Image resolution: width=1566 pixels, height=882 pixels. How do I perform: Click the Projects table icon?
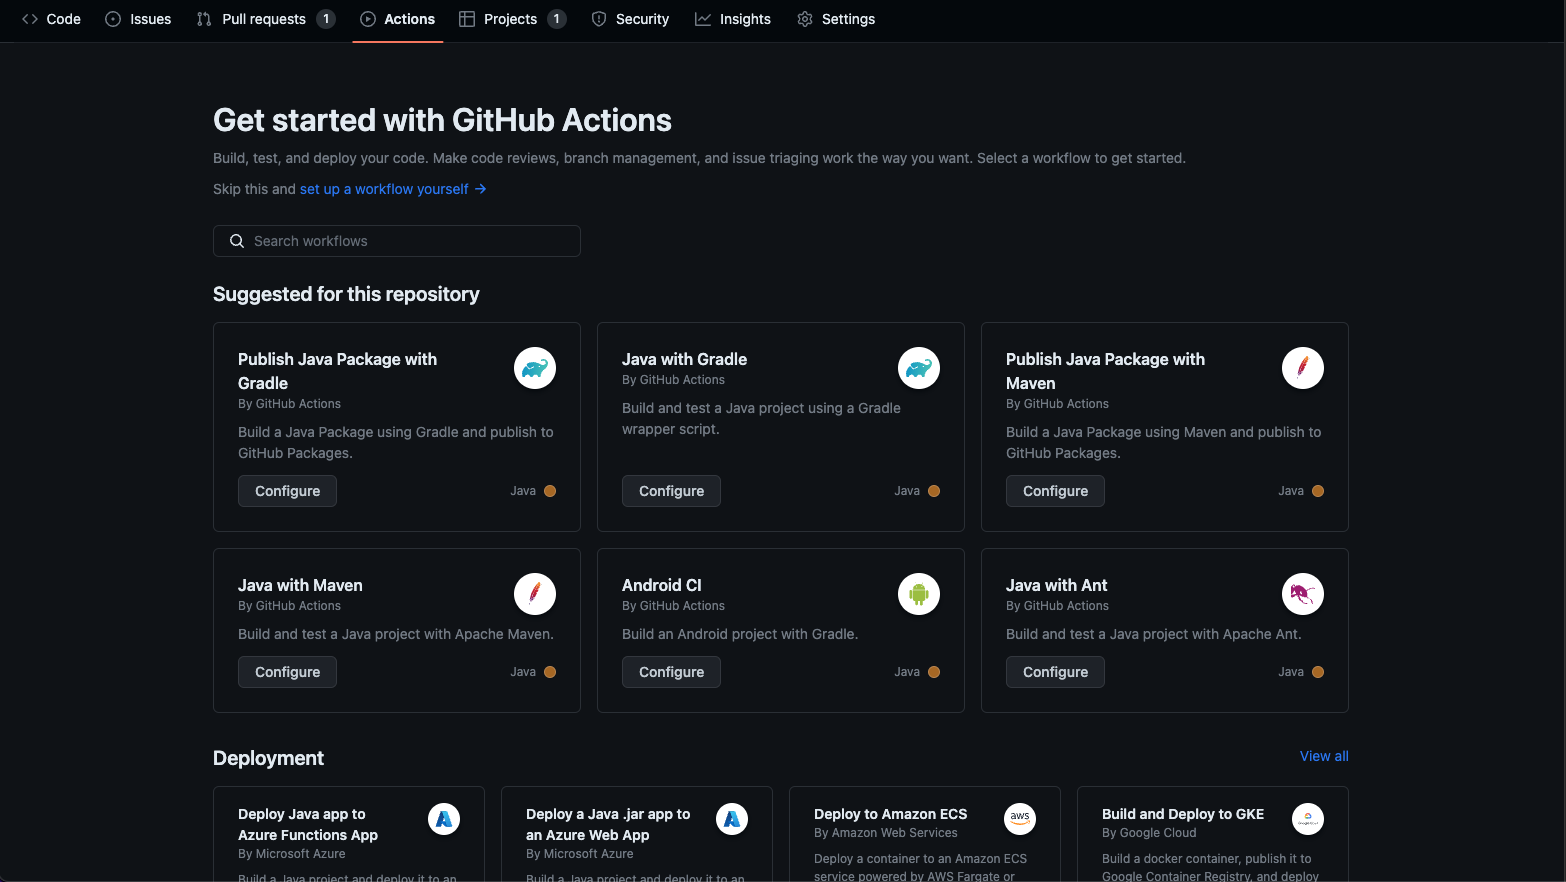(467, 19)
